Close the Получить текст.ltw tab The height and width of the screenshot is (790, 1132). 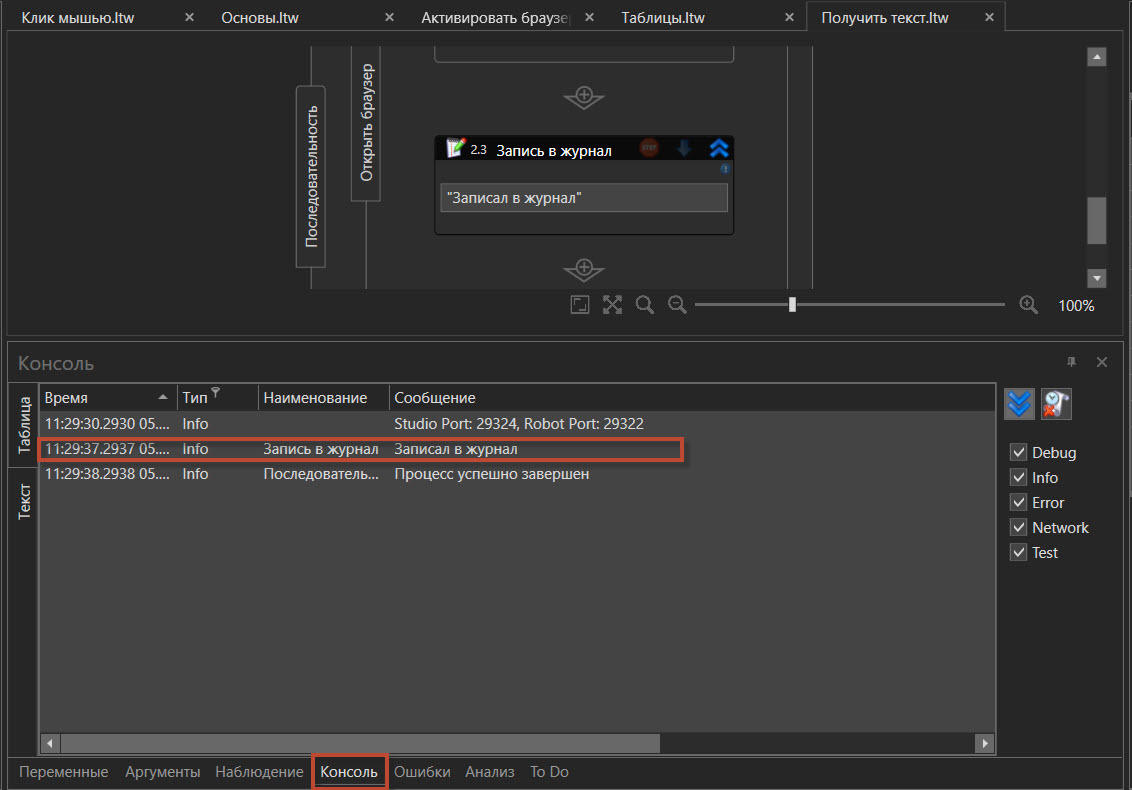pos(989,17)
